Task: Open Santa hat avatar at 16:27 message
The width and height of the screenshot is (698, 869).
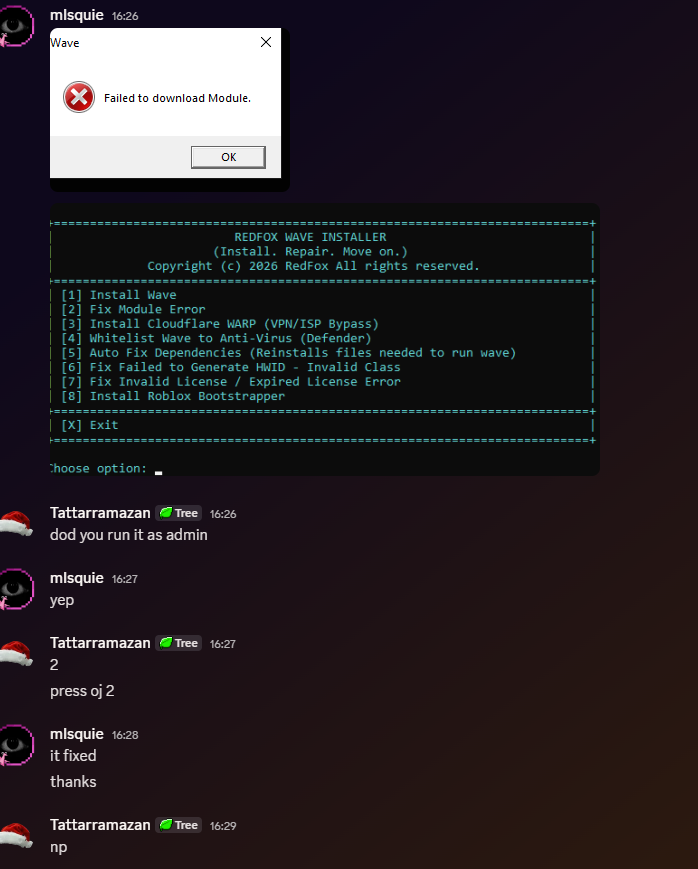Action: [x=17, y=654]
